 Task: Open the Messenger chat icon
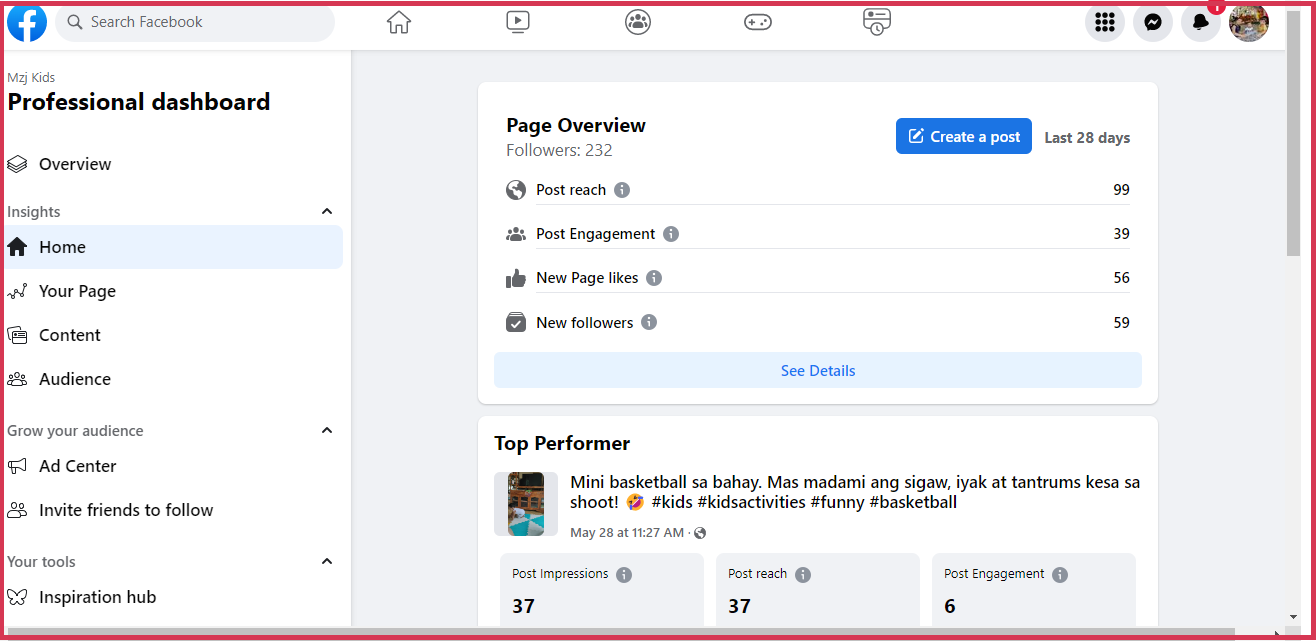coord(1153,23)
